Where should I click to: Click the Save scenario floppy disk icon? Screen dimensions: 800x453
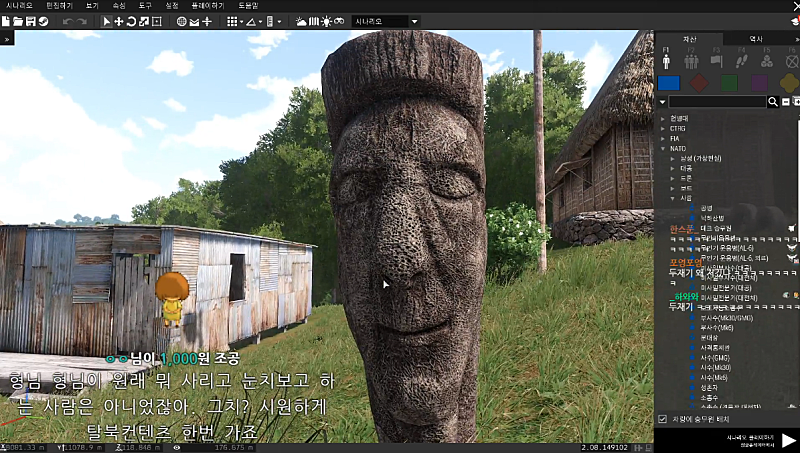pyautogui.click(x=30, y=21)
